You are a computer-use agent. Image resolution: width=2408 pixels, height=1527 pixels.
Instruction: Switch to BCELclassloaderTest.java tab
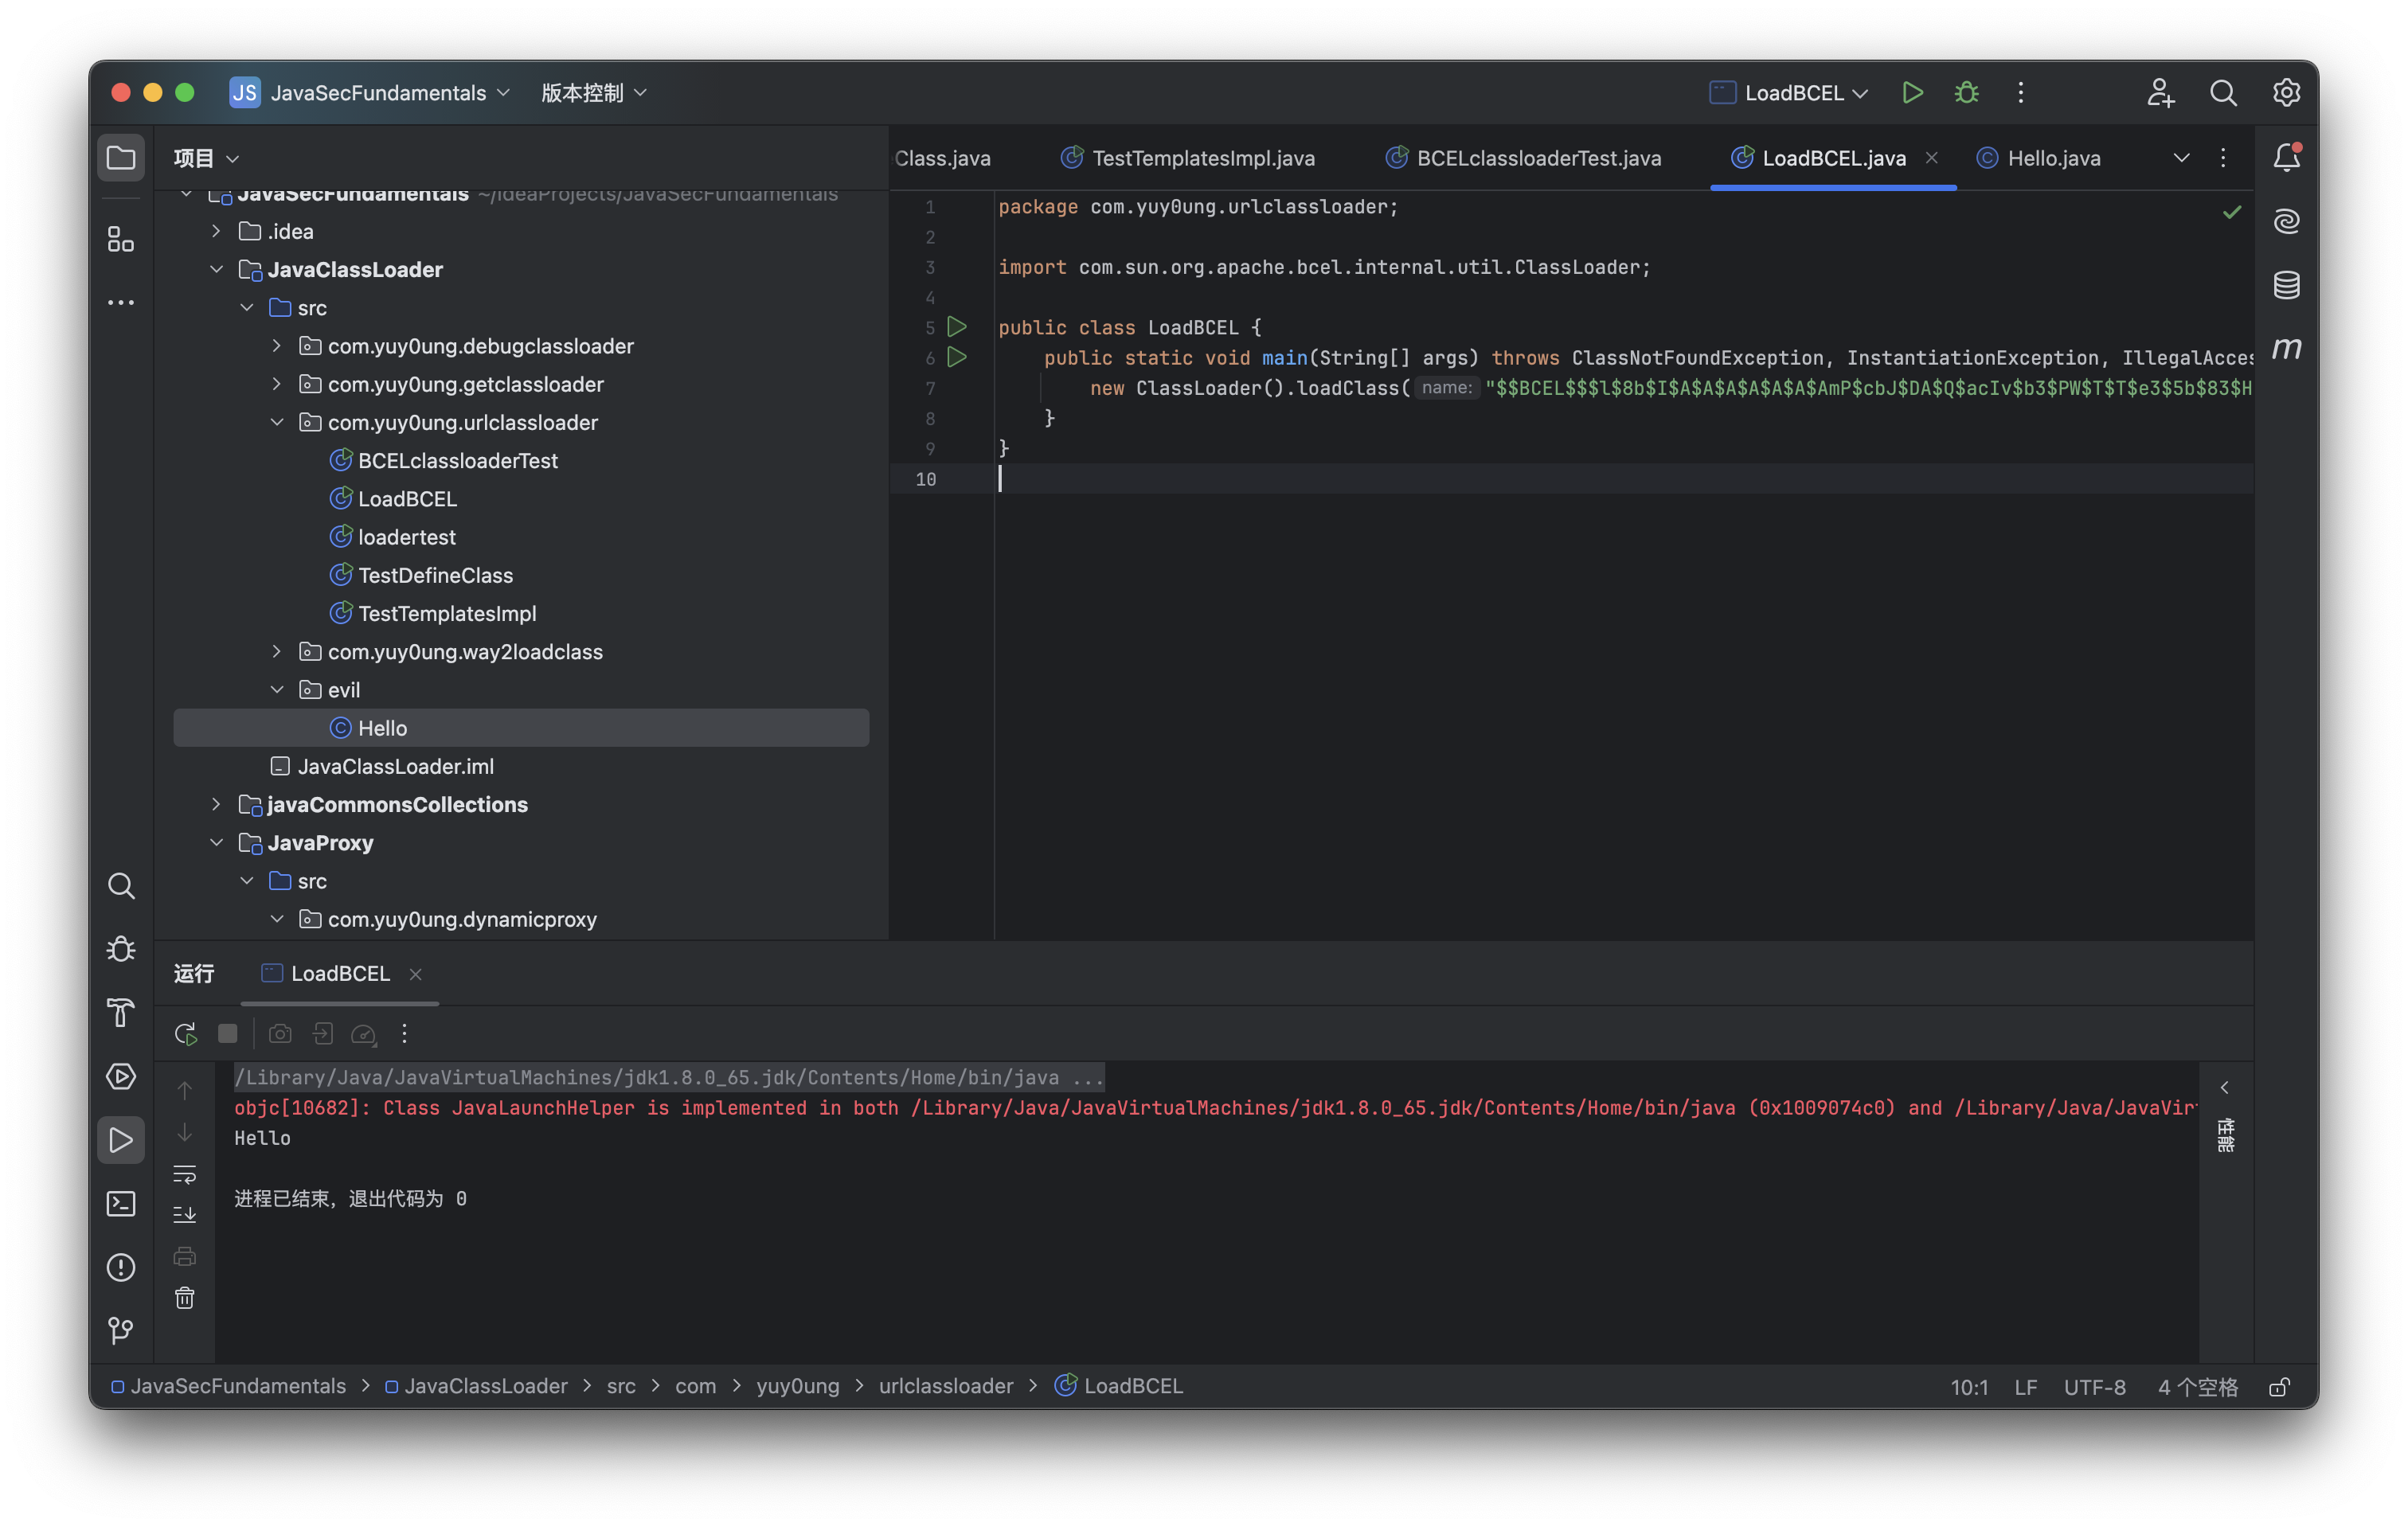click(1538, 158)
